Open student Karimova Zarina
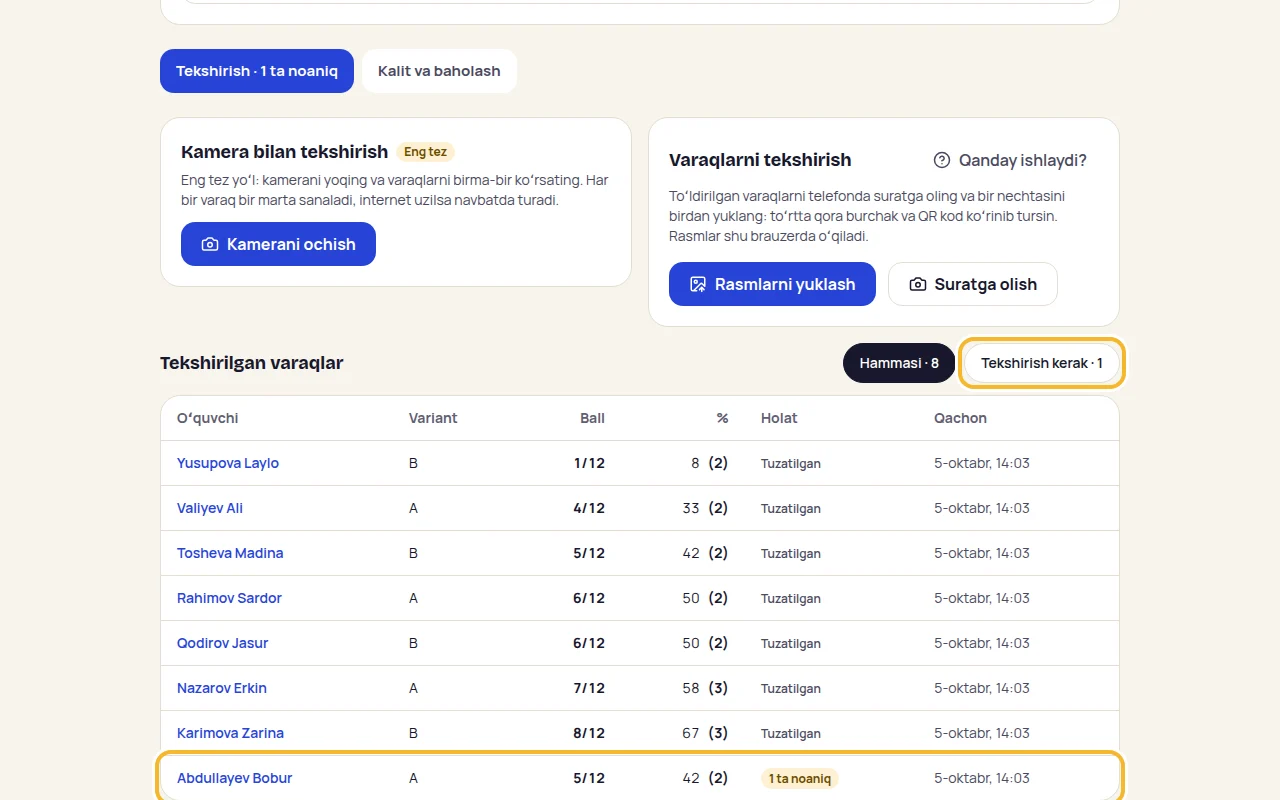The height and width of the screenshot is (800, 1280). coord(230,733)
